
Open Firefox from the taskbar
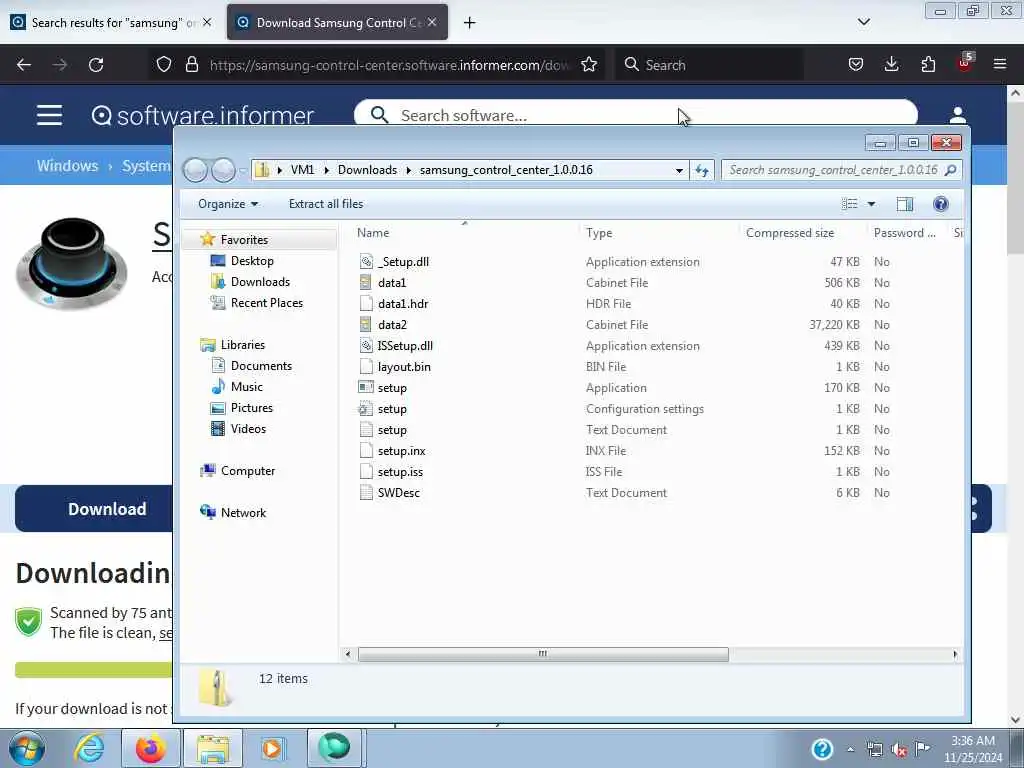coord(150,748)
